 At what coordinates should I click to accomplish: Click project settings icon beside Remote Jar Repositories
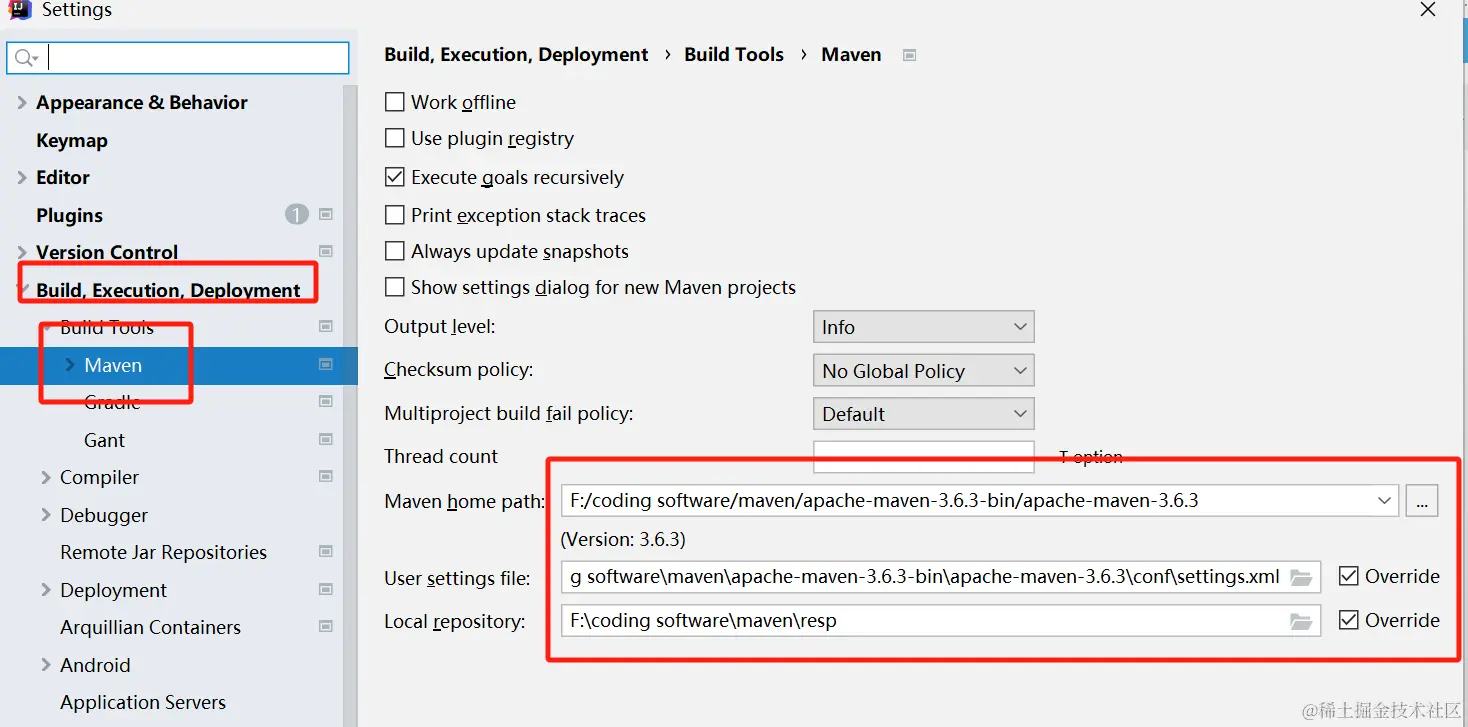coord(325,551)
